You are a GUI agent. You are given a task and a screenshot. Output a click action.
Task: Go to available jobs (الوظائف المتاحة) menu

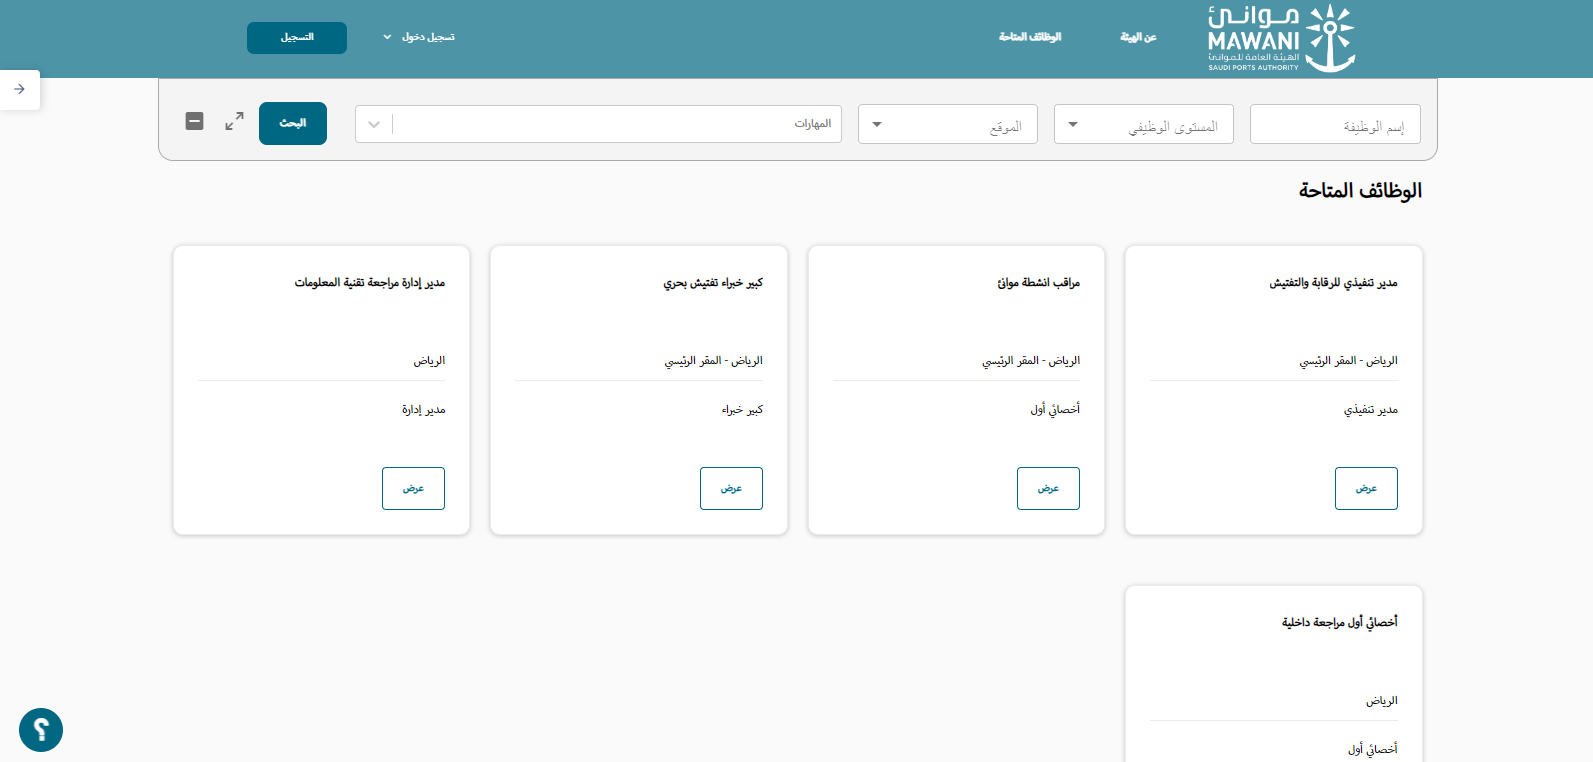tap(1030, 37)
